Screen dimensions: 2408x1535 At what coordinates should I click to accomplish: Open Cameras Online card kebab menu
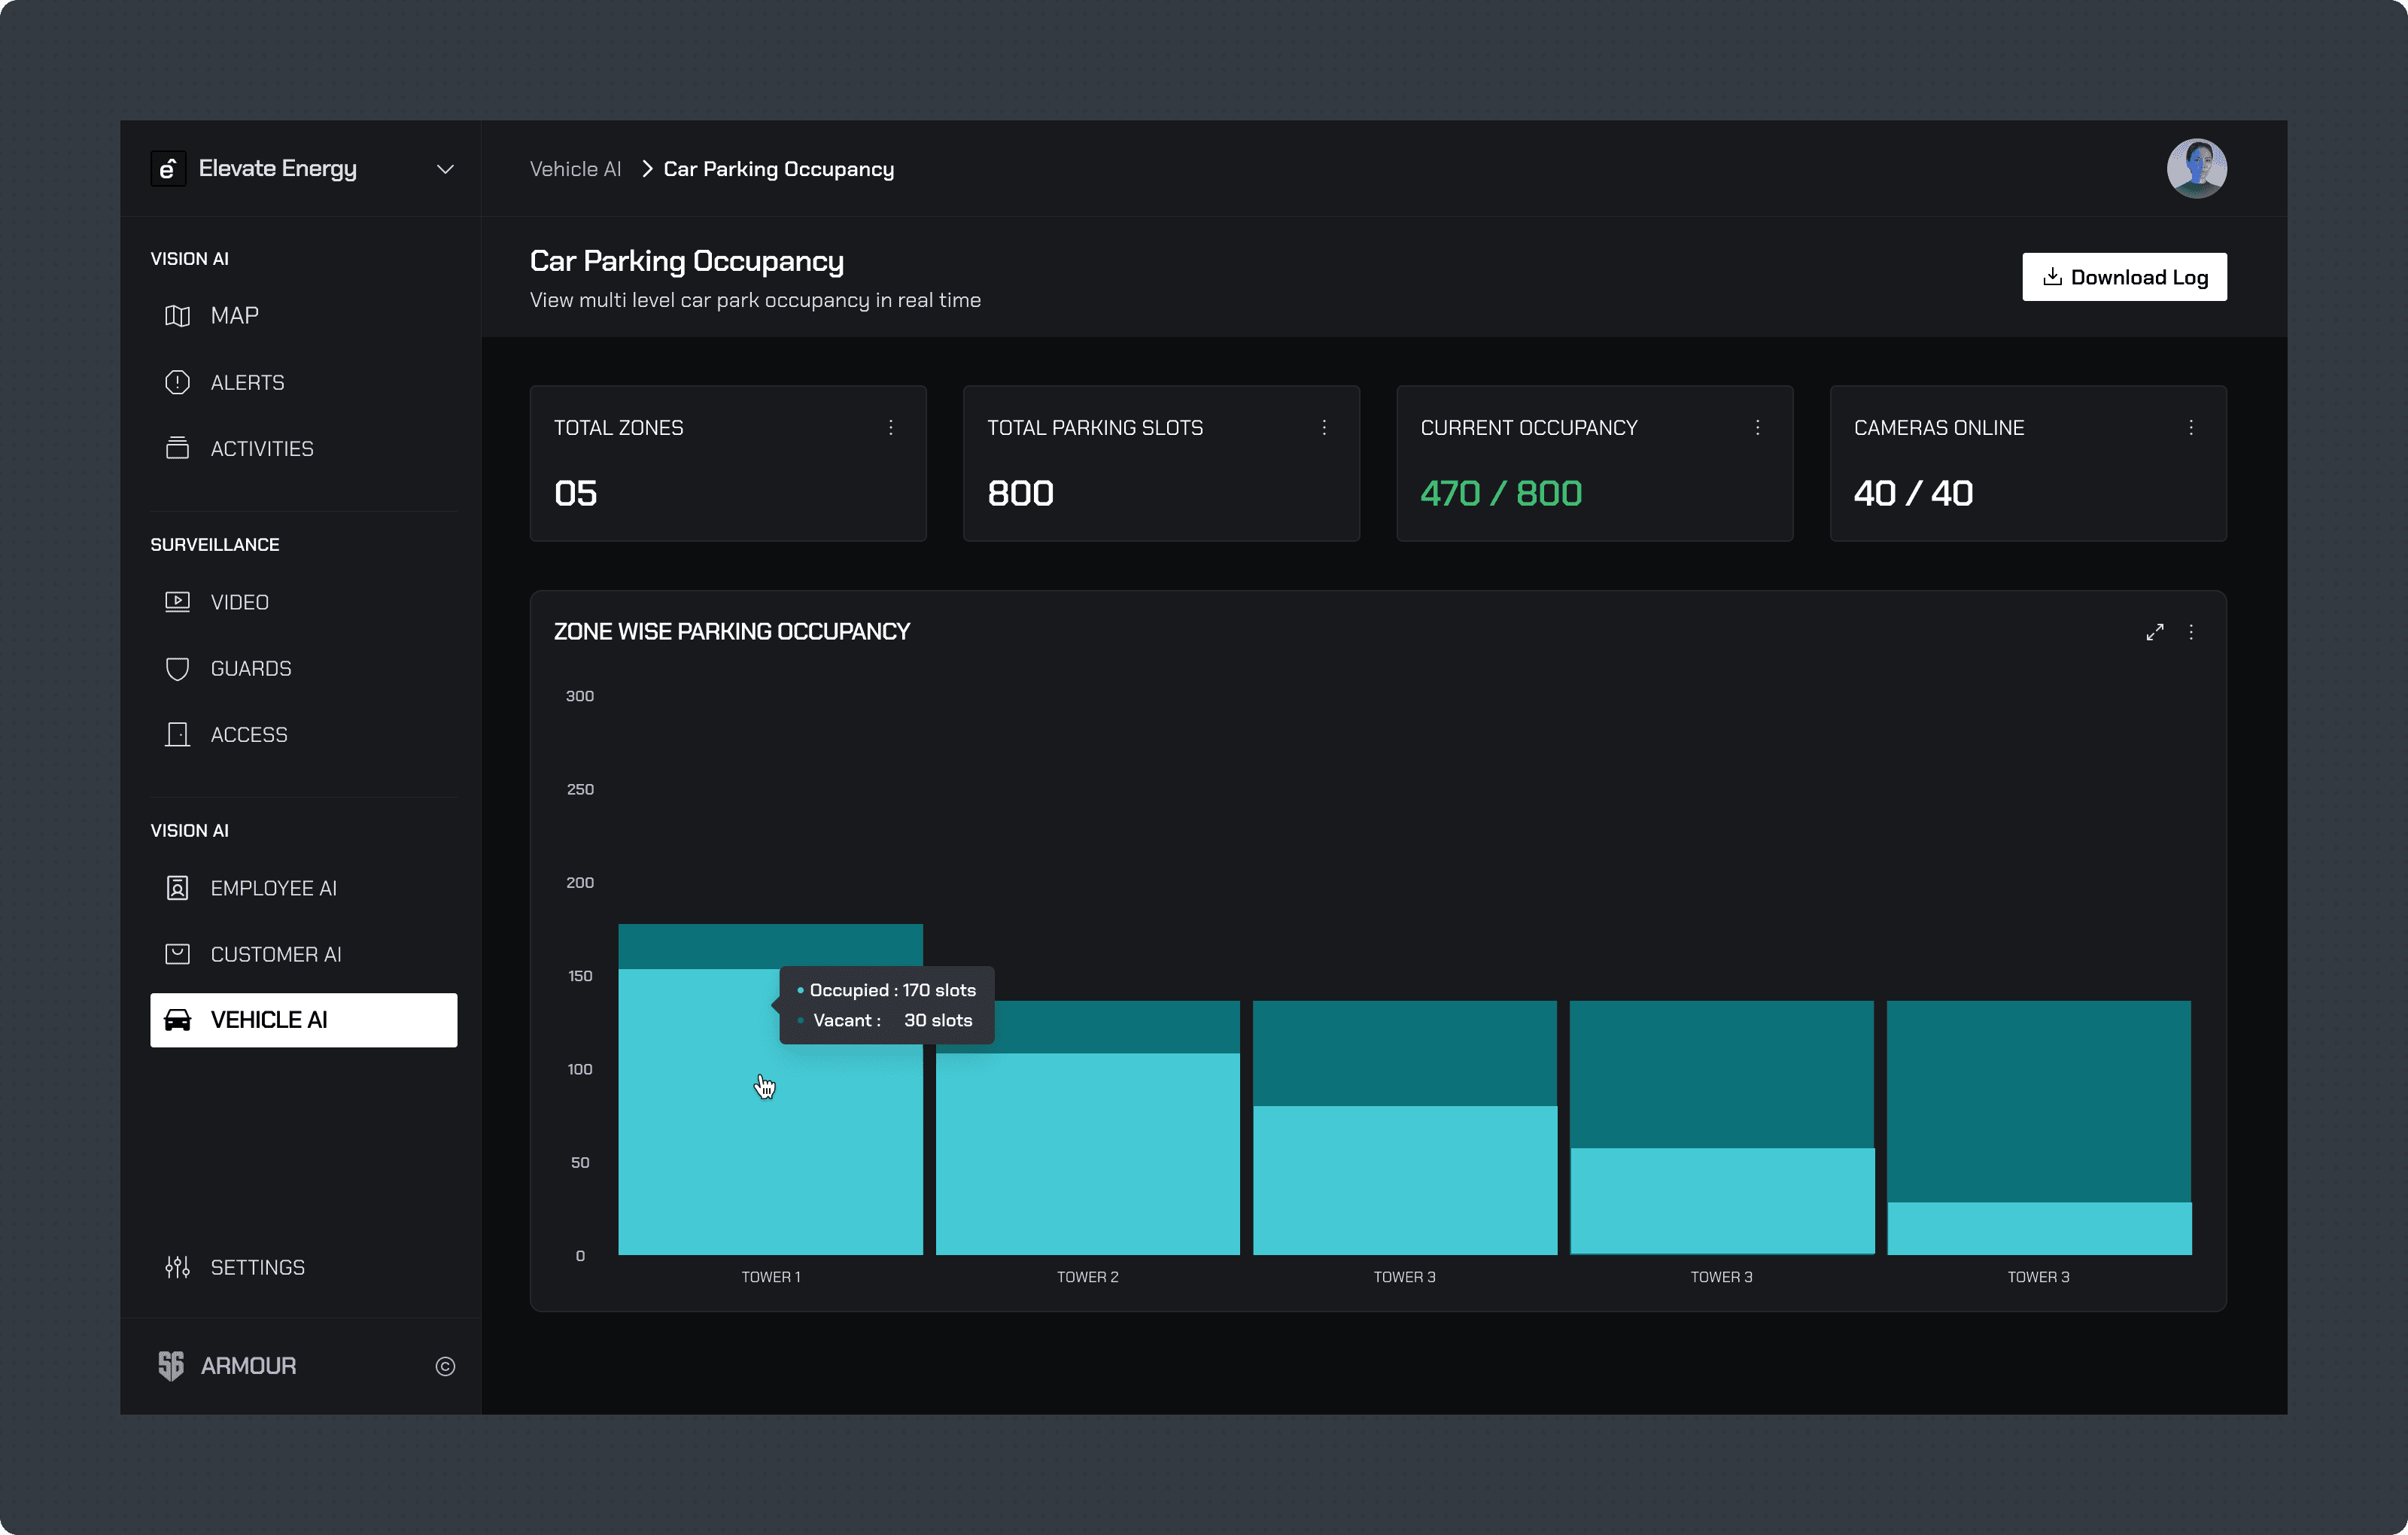(x=2190, y=428)
